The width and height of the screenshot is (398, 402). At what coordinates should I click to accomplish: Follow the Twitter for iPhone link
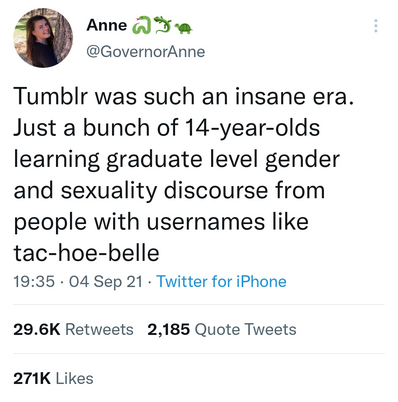click(x=222, y=281)
